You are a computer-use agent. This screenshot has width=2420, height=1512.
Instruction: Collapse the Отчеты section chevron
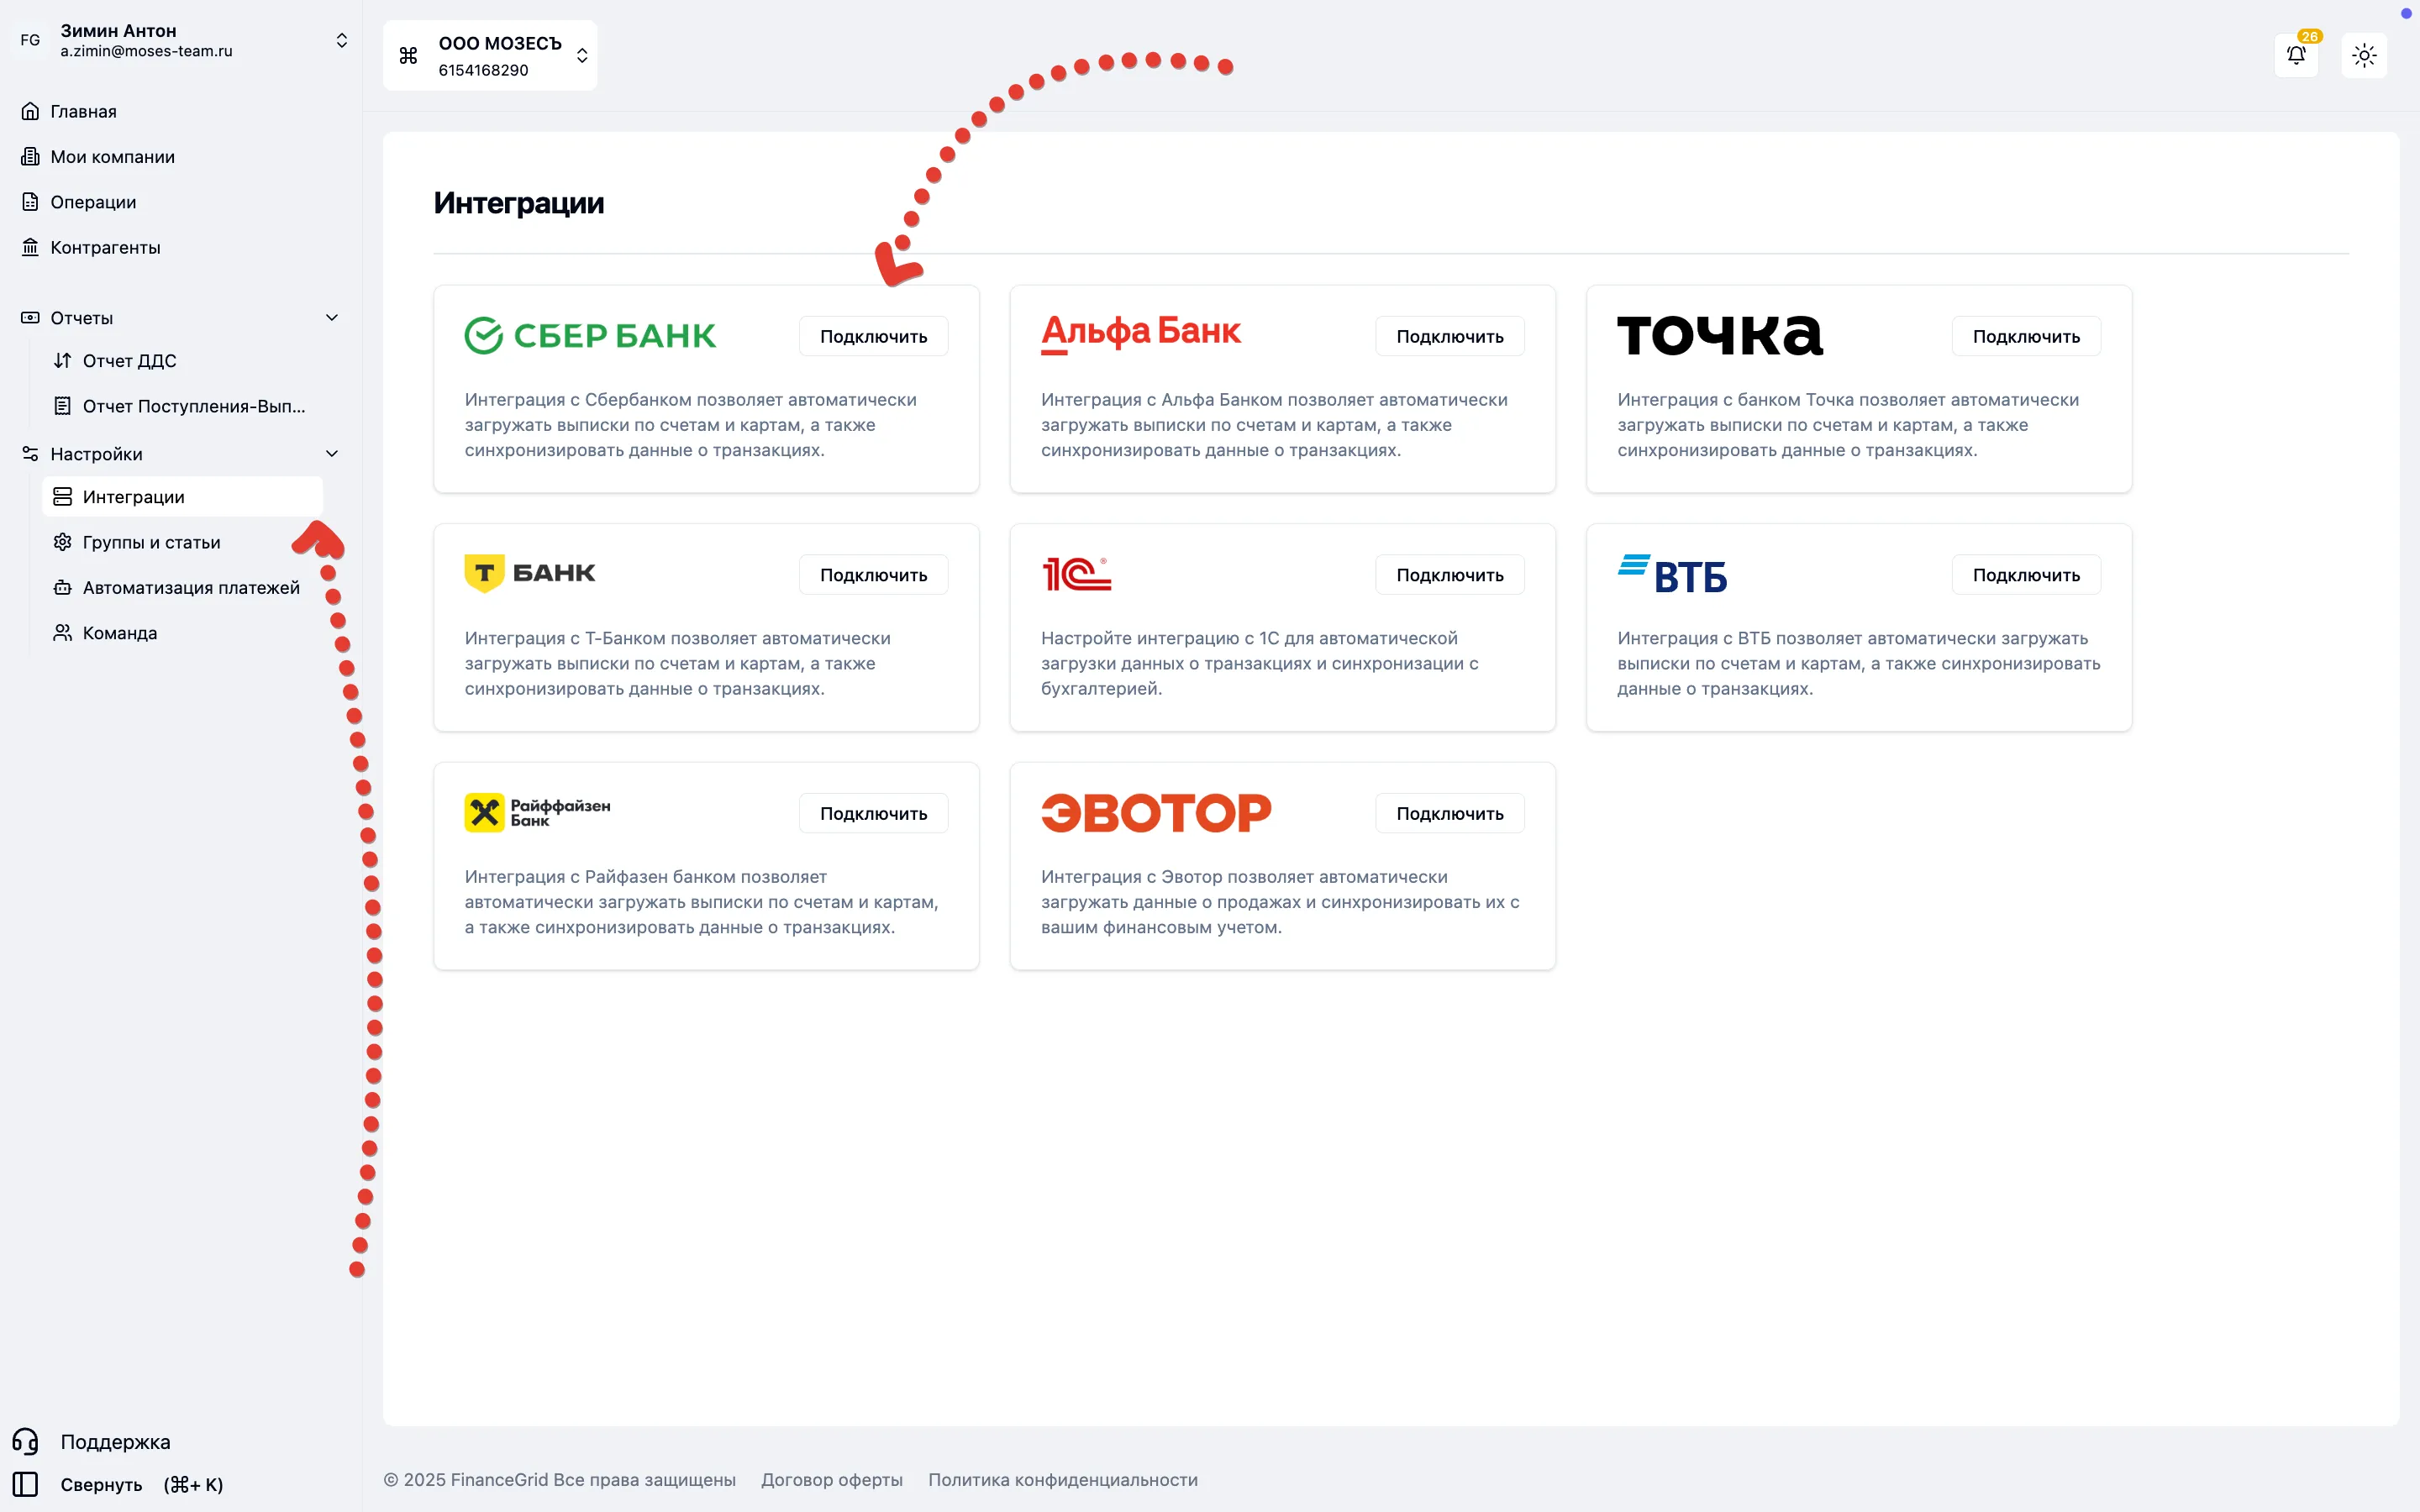click(332, 318)
